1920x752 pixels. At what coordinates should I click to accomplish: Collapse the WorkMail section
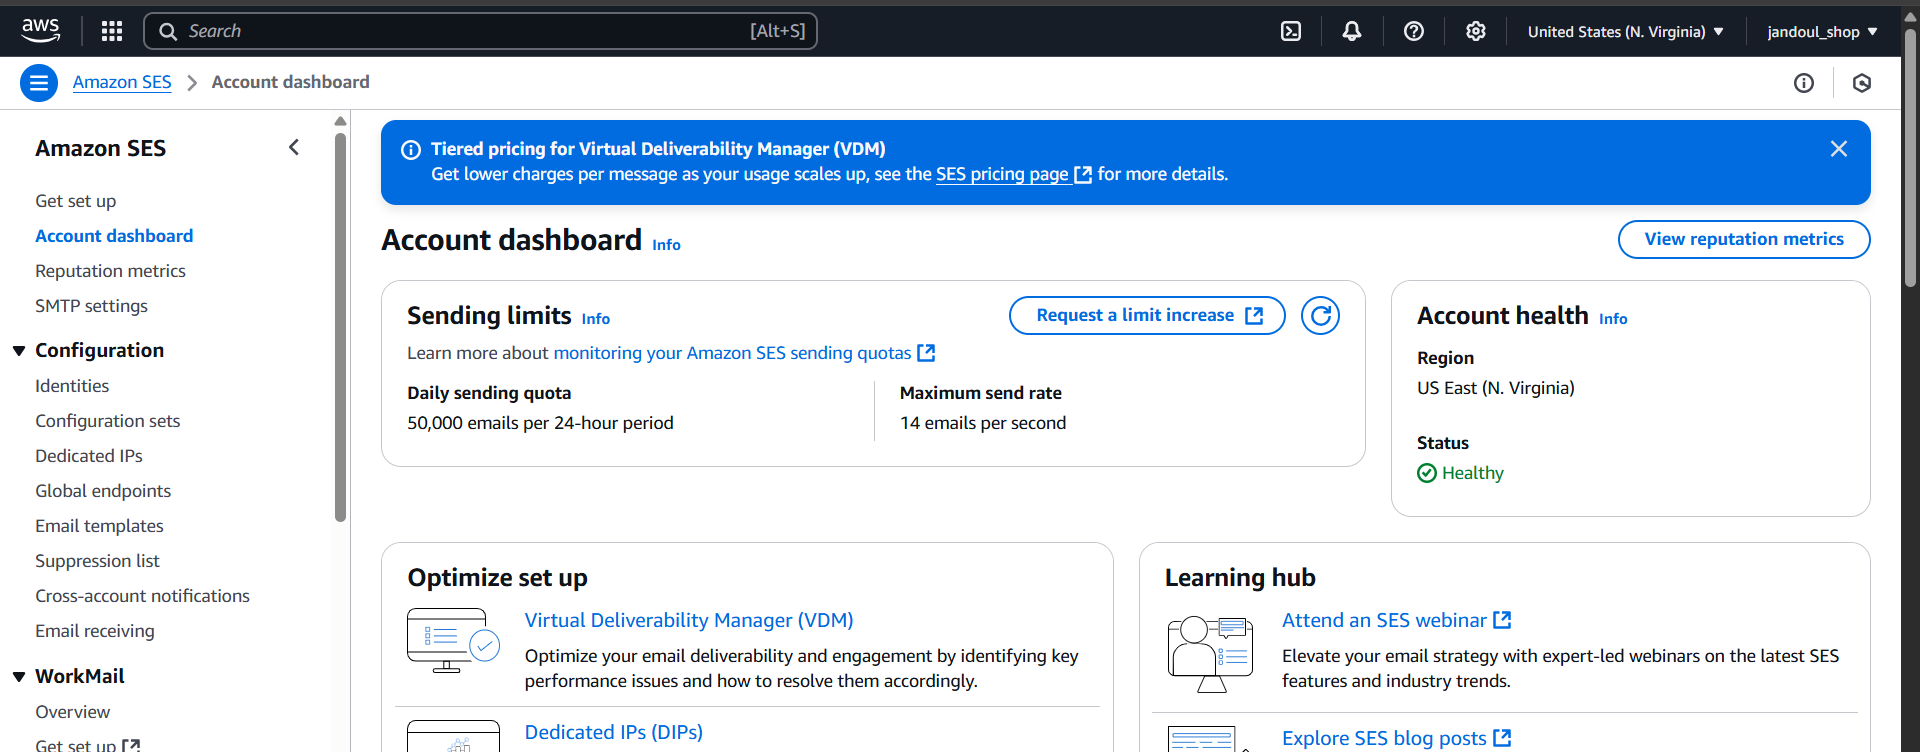click(19, 677)
